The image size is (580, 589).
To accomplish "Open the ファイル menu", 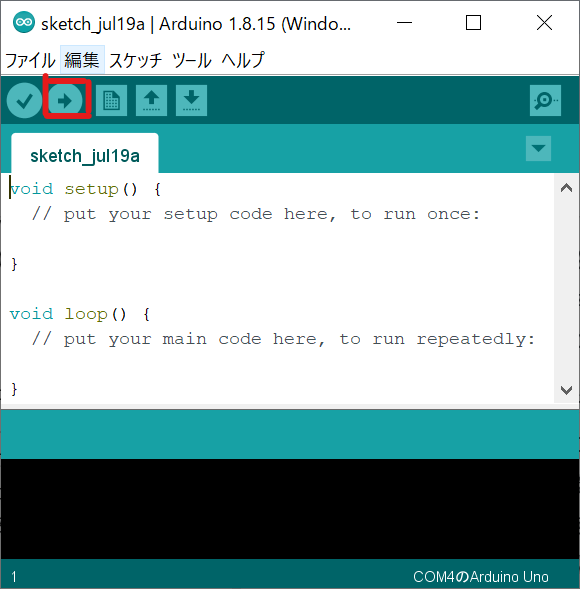I will (x=30, y=60).
